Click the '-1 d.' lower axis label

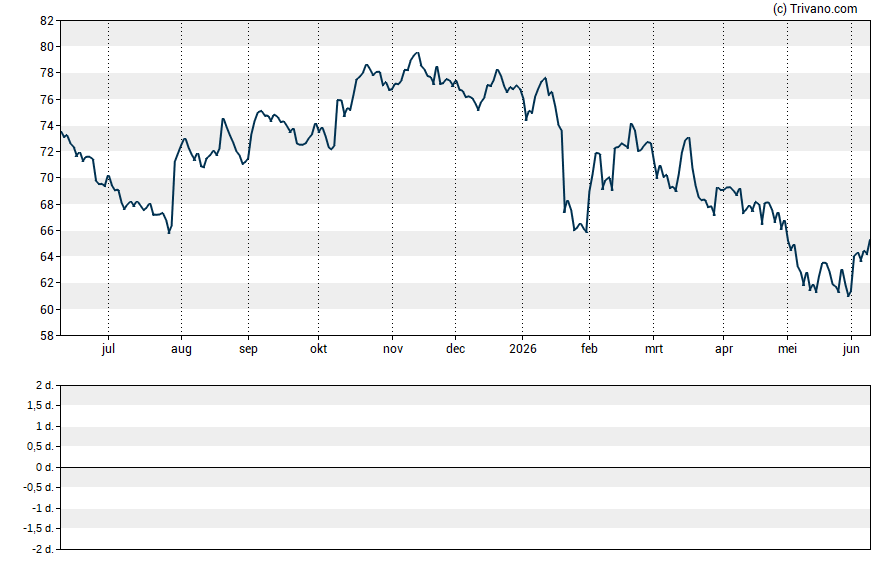(43, 508)
